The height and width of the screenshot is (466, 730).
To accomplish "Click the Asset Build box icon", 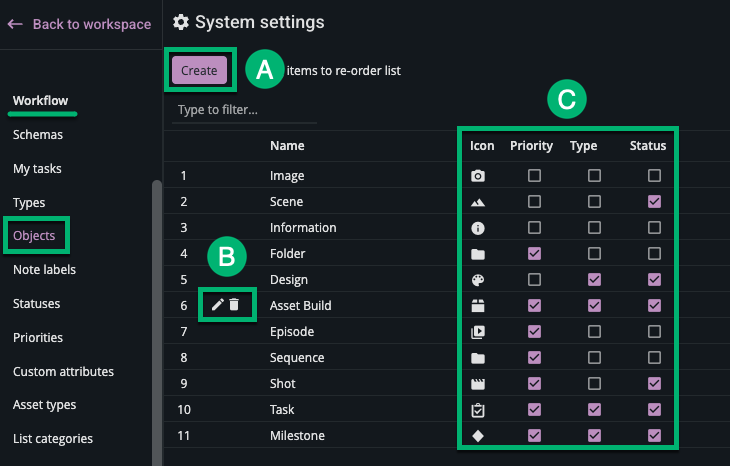I will (478, 306).
